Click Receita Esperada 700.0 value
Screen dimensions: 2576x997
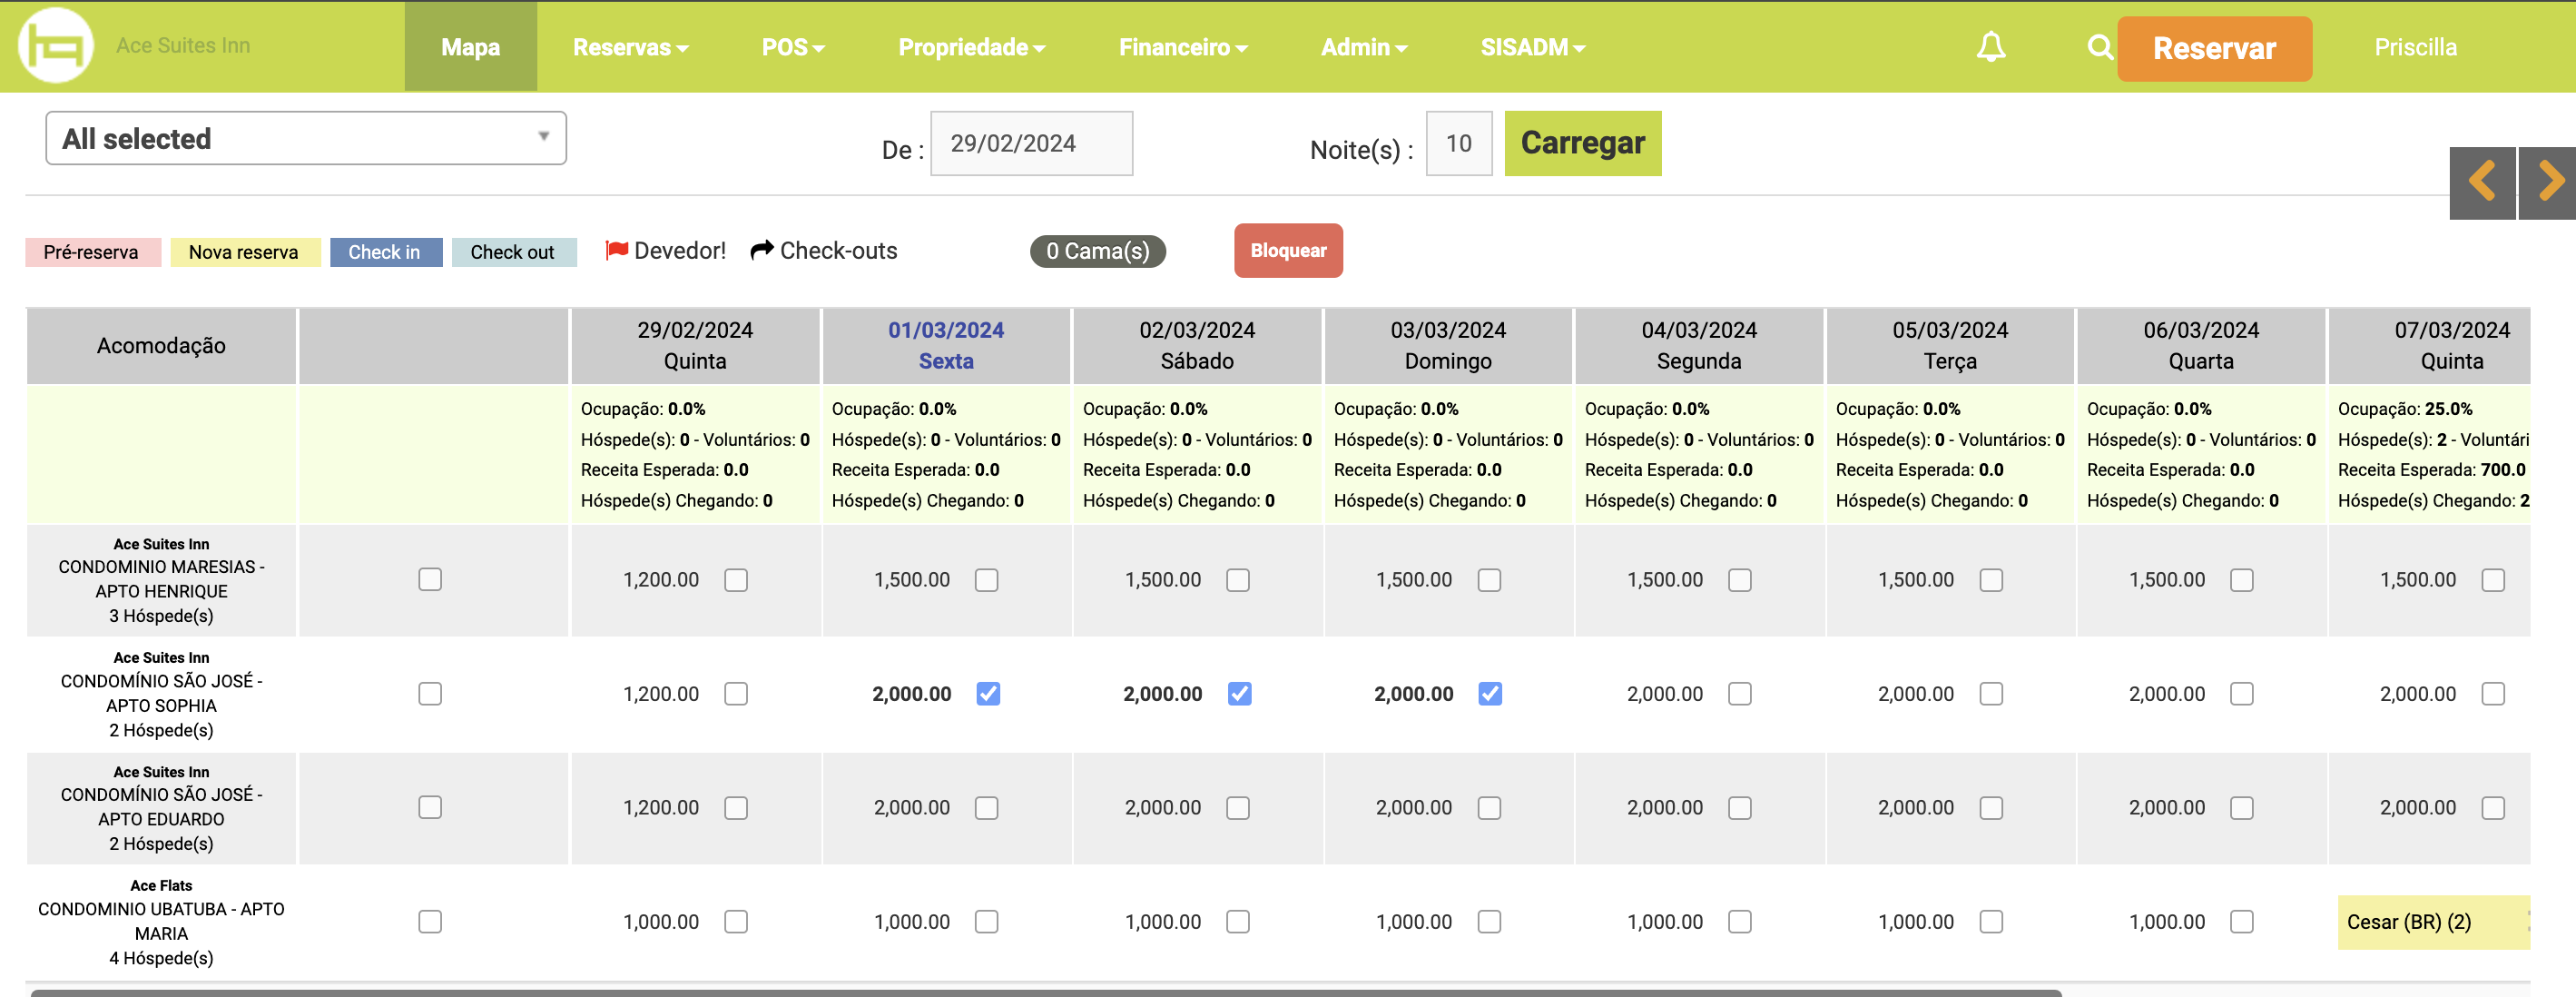click(2503, 469)
